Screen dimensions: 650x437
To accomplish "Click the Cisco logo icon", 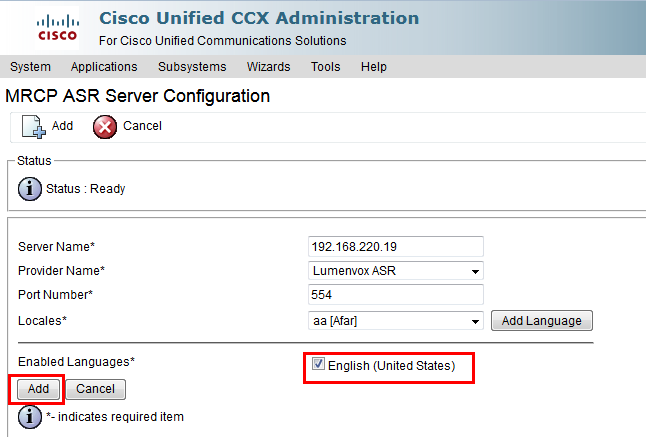I will 57,28.
